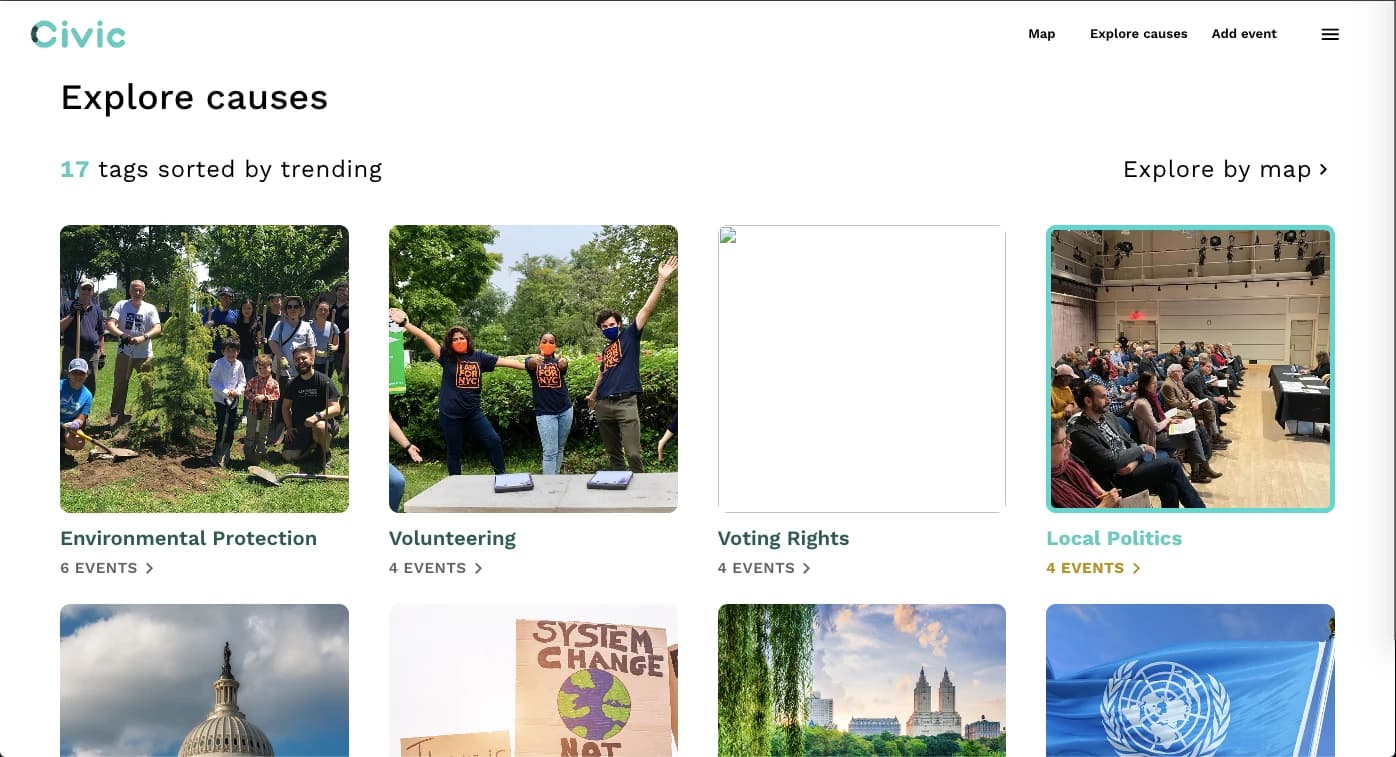Open 4 EVENTS under Volunteering

436,568
